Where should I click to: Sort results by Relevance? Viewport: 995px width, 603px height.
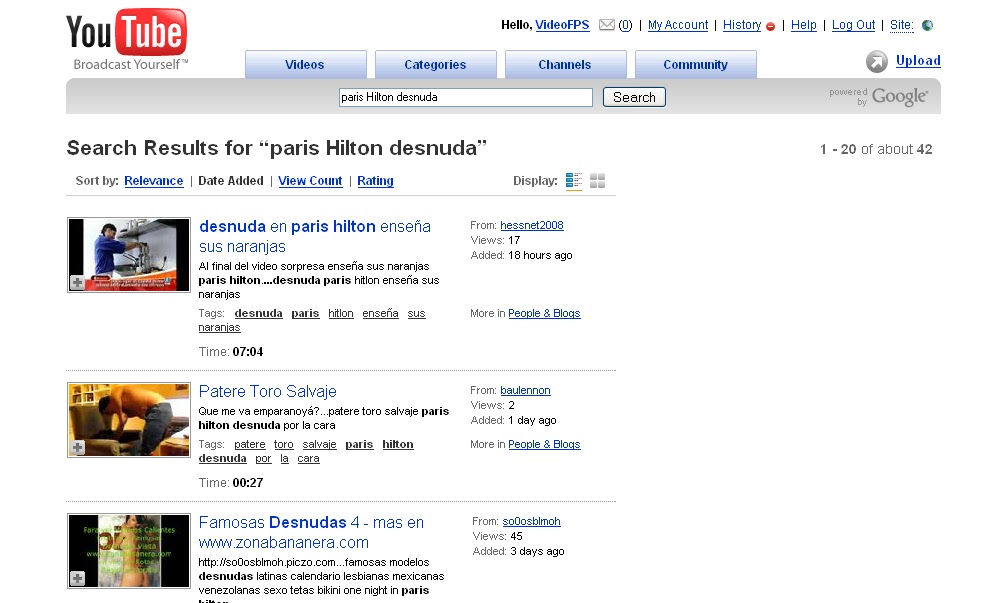[x=154, y=181]
